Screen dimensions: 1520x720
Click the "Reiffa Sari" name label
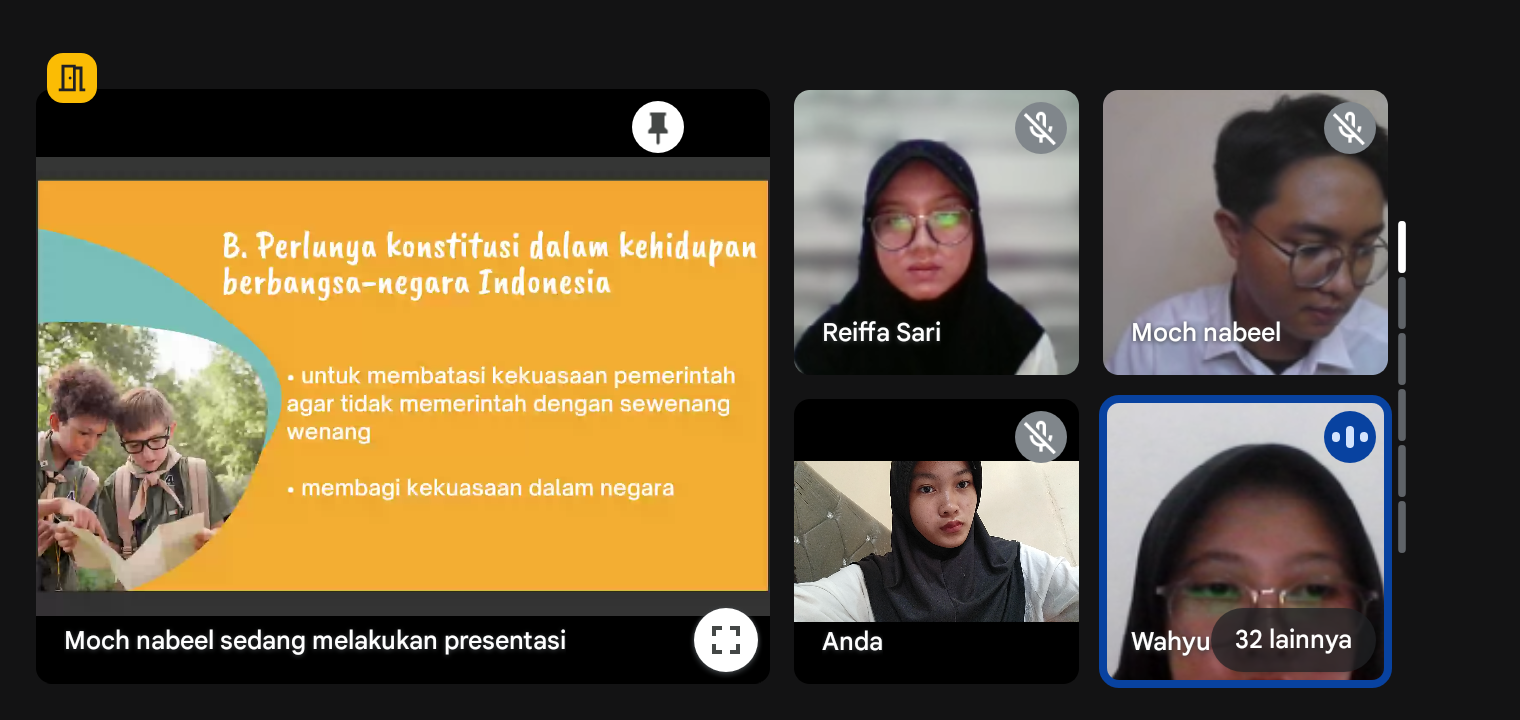tap(881, 333)
